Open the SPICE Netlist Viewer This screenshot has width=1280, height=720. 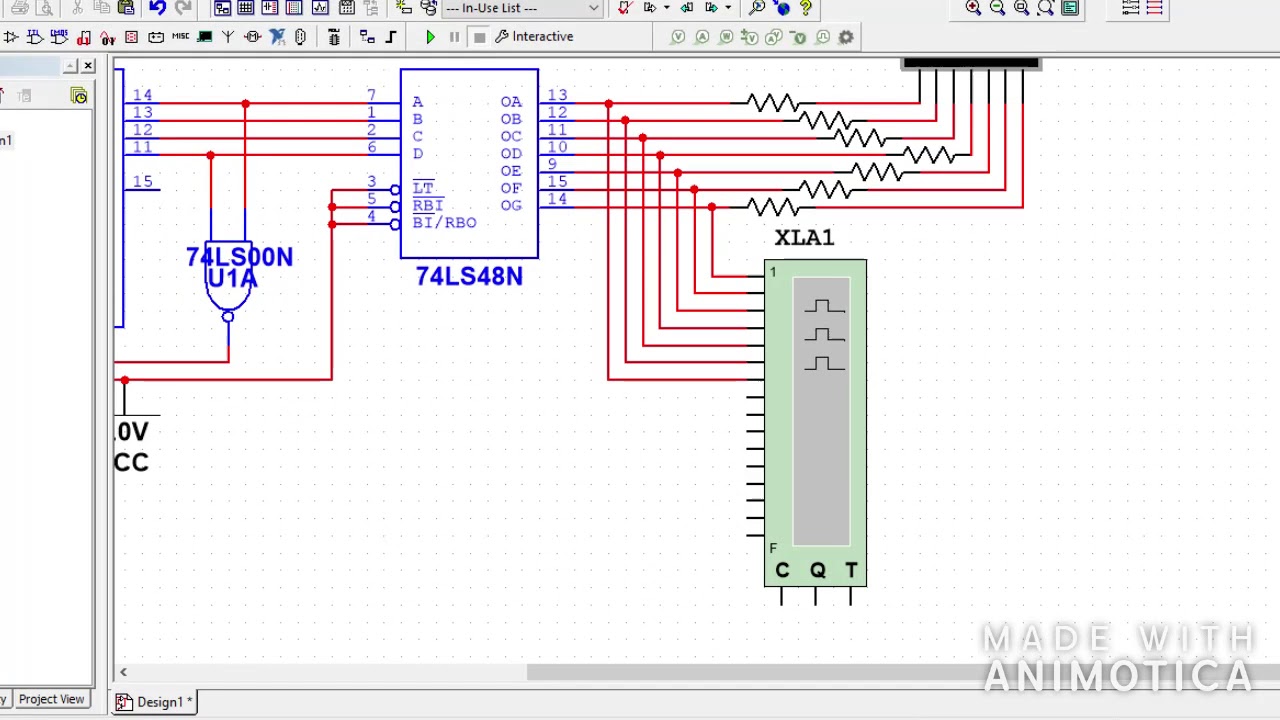coord(270,8)
